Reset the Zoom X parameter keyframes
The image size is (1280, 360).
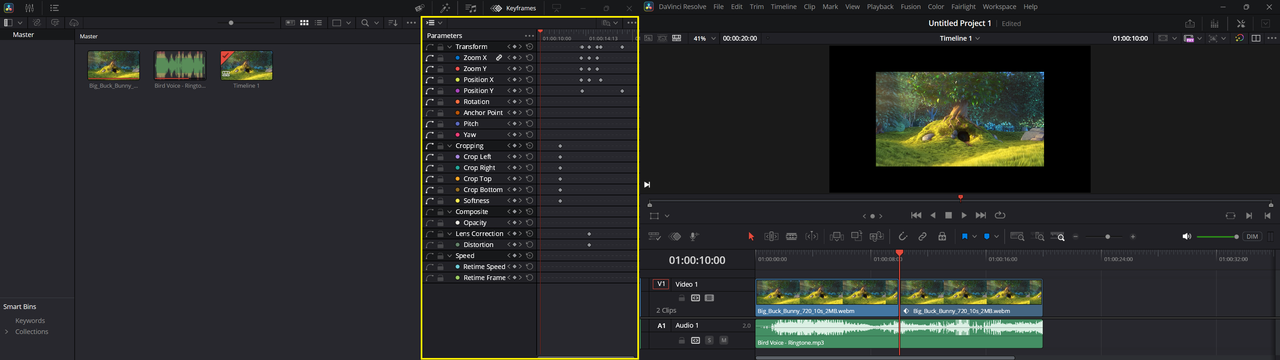529,58
